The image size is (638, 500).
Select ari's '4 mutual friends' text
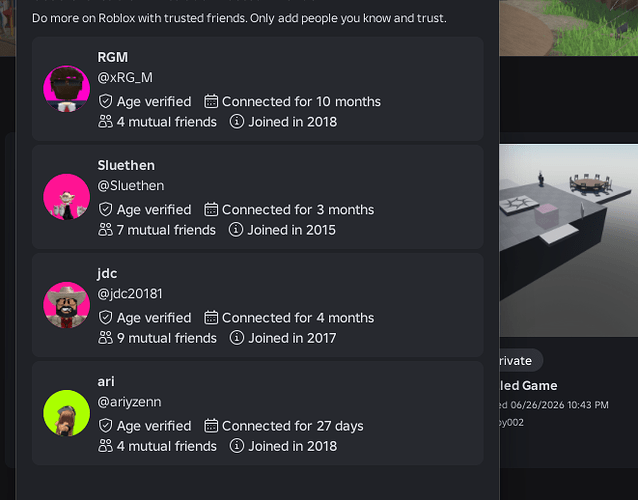pos(167,447)
